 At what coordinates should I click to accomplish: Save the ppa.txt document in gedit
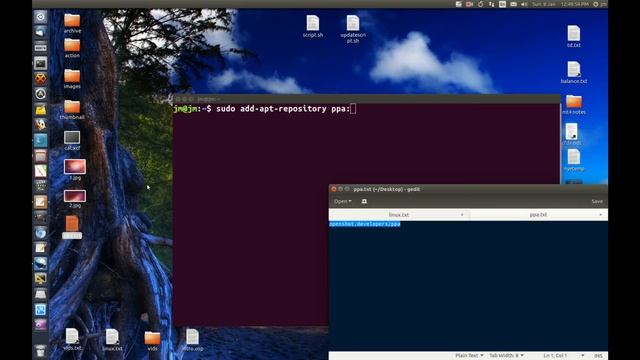point(597,201)
